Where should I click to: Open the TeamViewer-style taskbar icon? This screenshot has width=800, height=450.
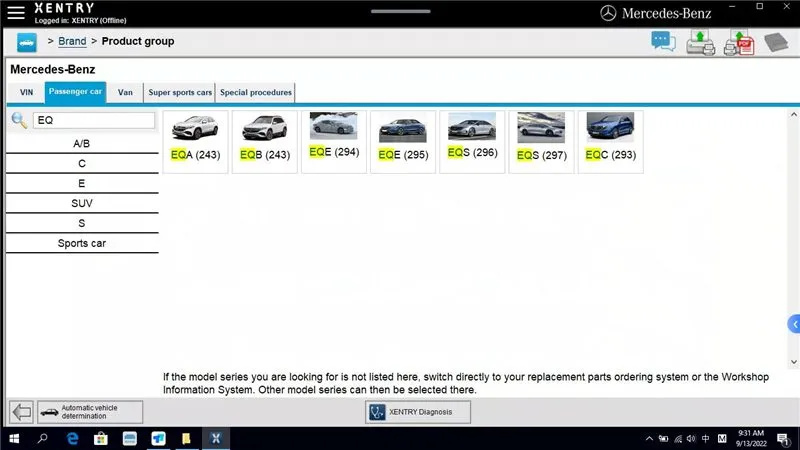(158, 438)
